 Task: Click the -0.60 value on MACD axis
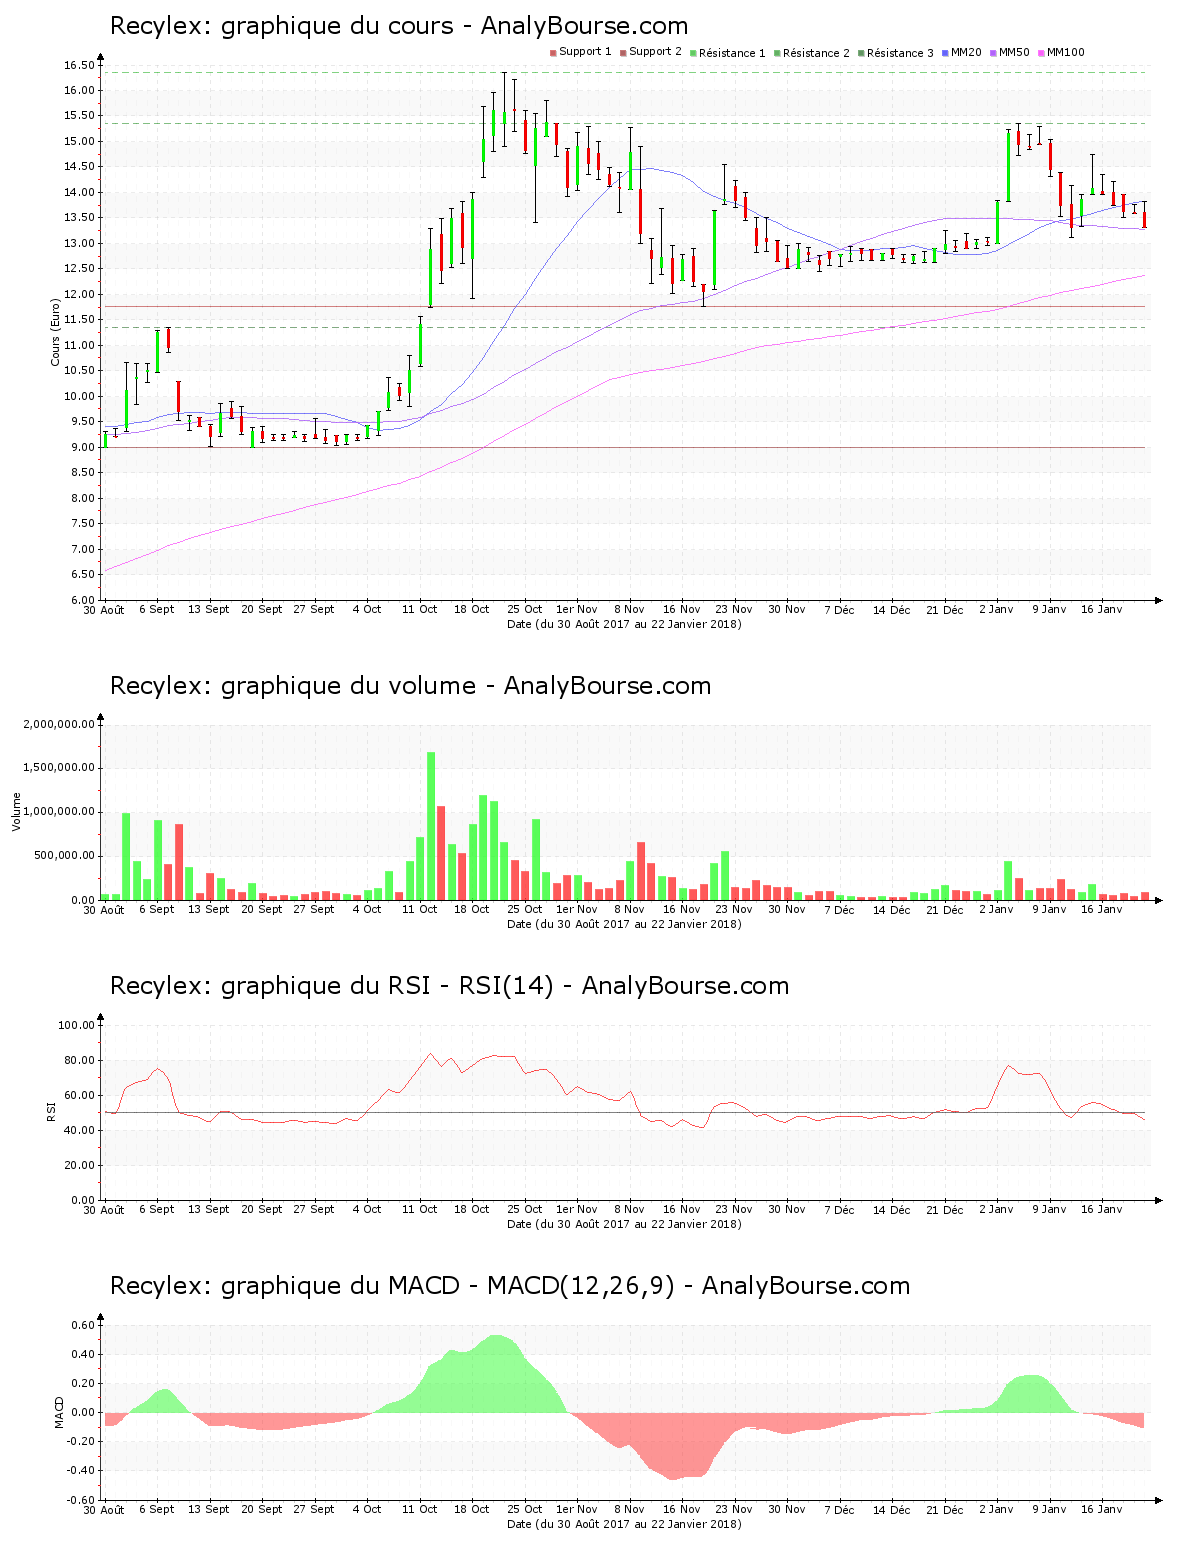82,1500
